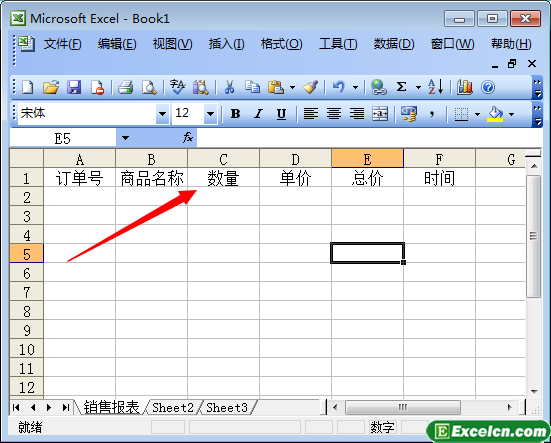Open the blue Help question mark icon
The width and height of the screenshot is (551, 443).
(488, 87)
